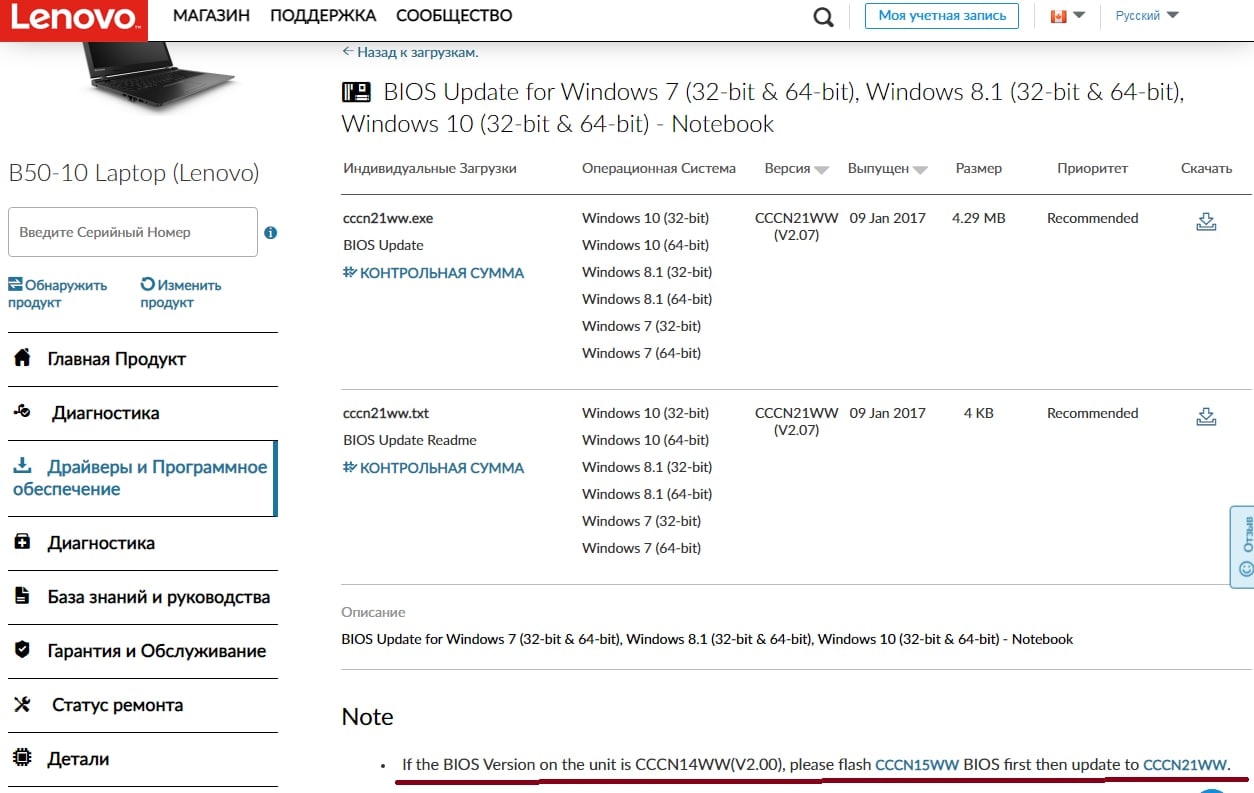Open Детали sidebar item

point(143,759)
